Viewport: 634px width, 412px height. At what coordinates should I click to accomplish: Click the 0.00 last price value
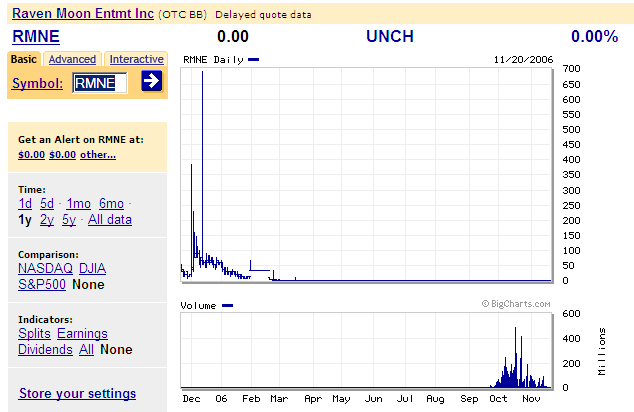coord(233,36)
